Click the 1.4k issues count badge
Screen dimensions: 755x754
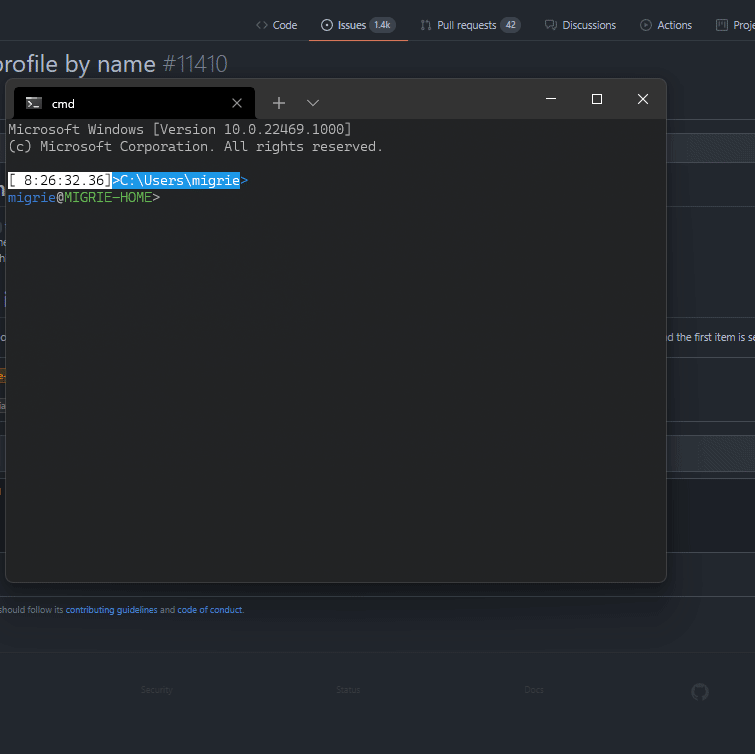[382, 25]
